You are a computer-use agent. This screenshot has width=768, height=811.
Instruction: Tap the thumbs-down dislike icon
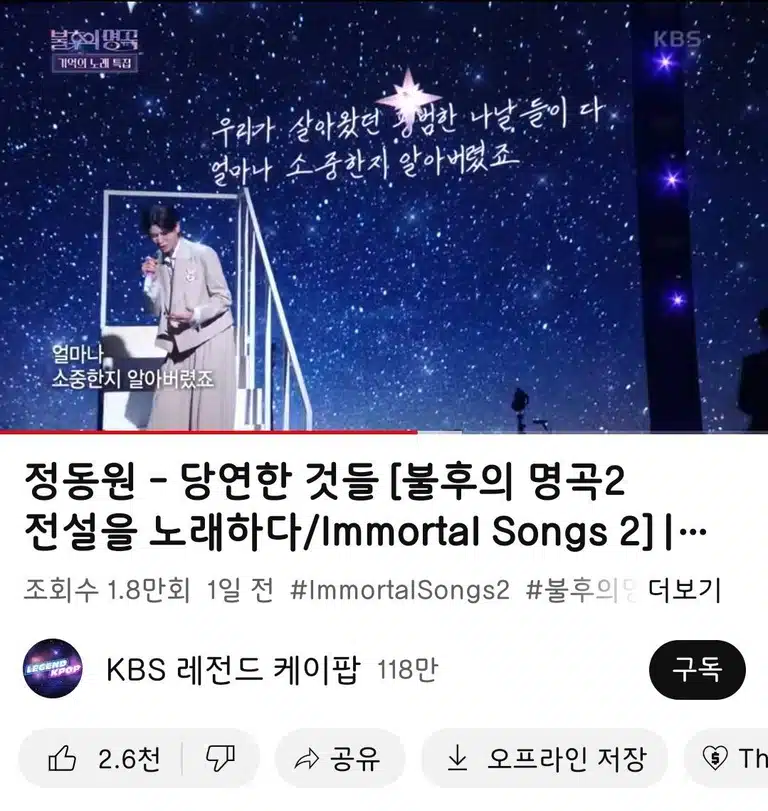pyautogui.click(x=220, y=759)
